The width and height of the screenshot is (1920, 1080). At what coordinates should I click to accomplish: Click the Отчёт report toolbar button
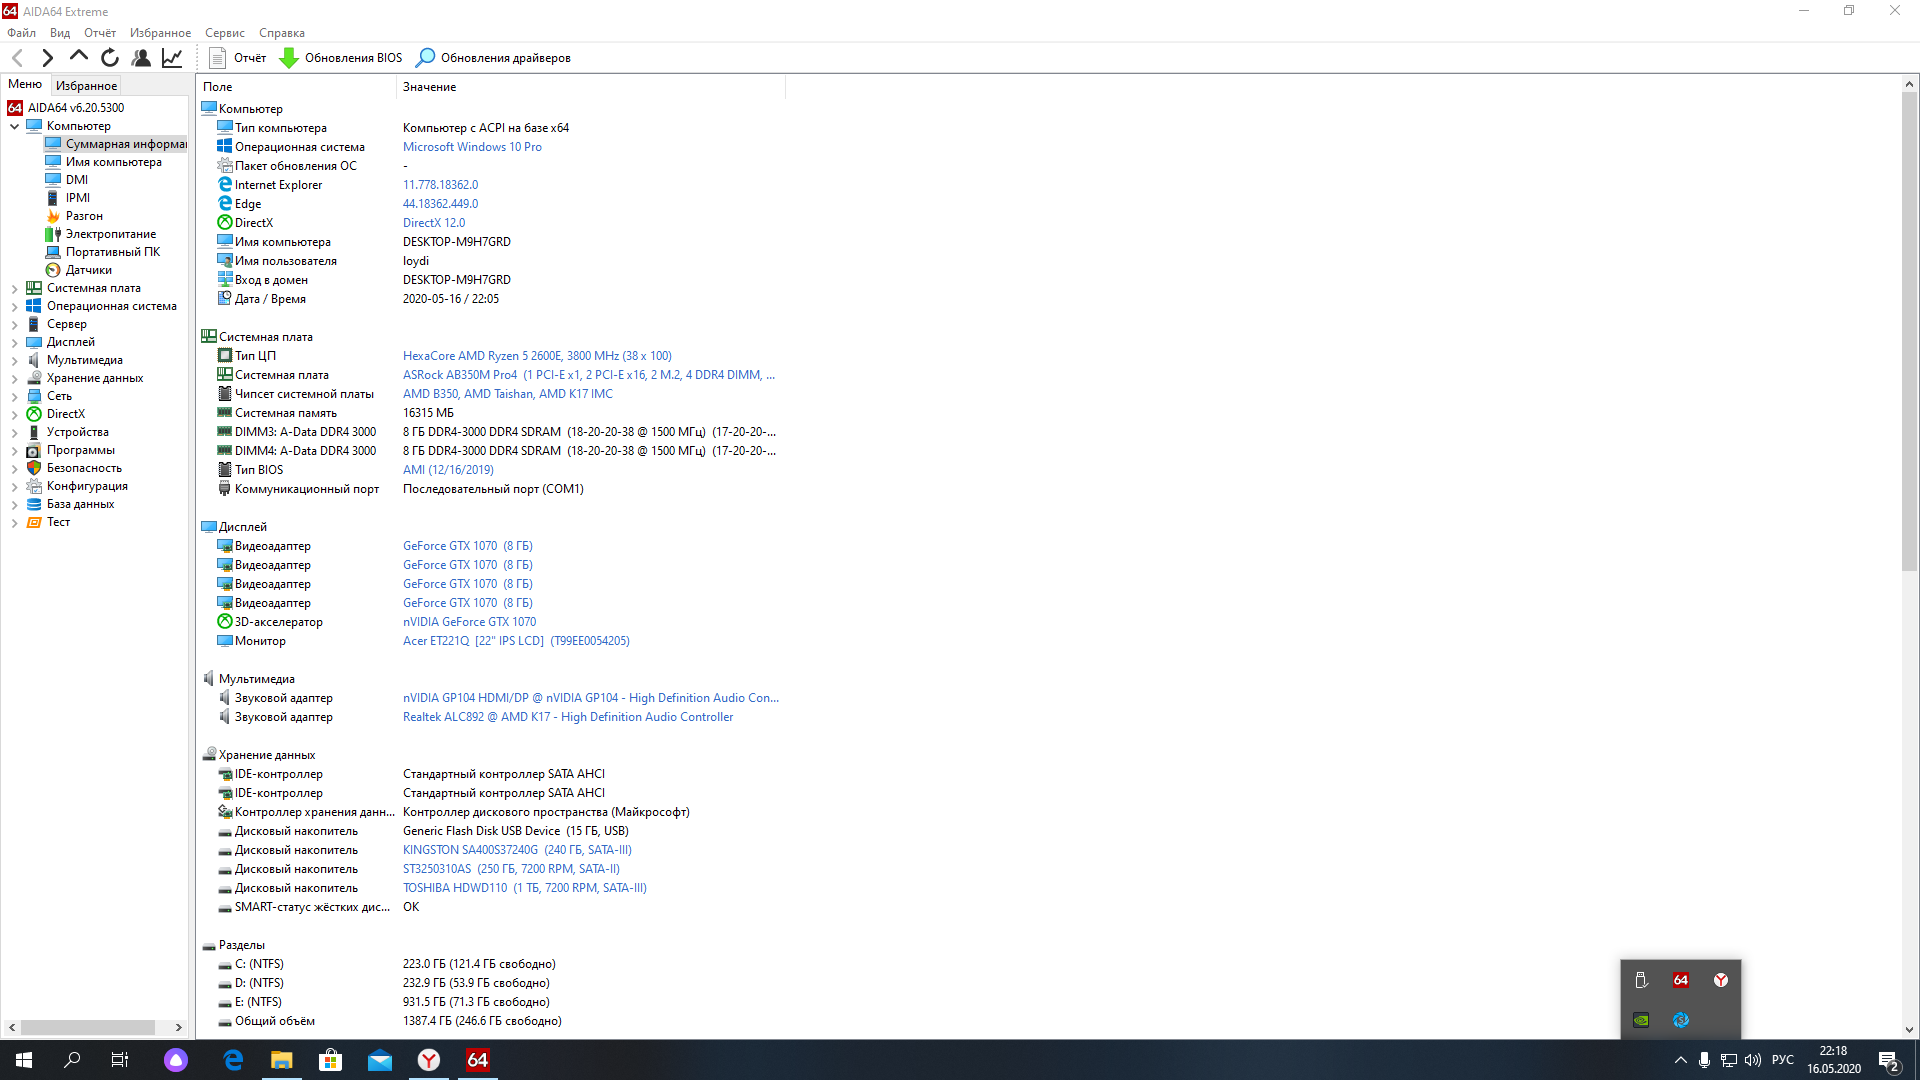pyautogui.click(x=238, y=58)
